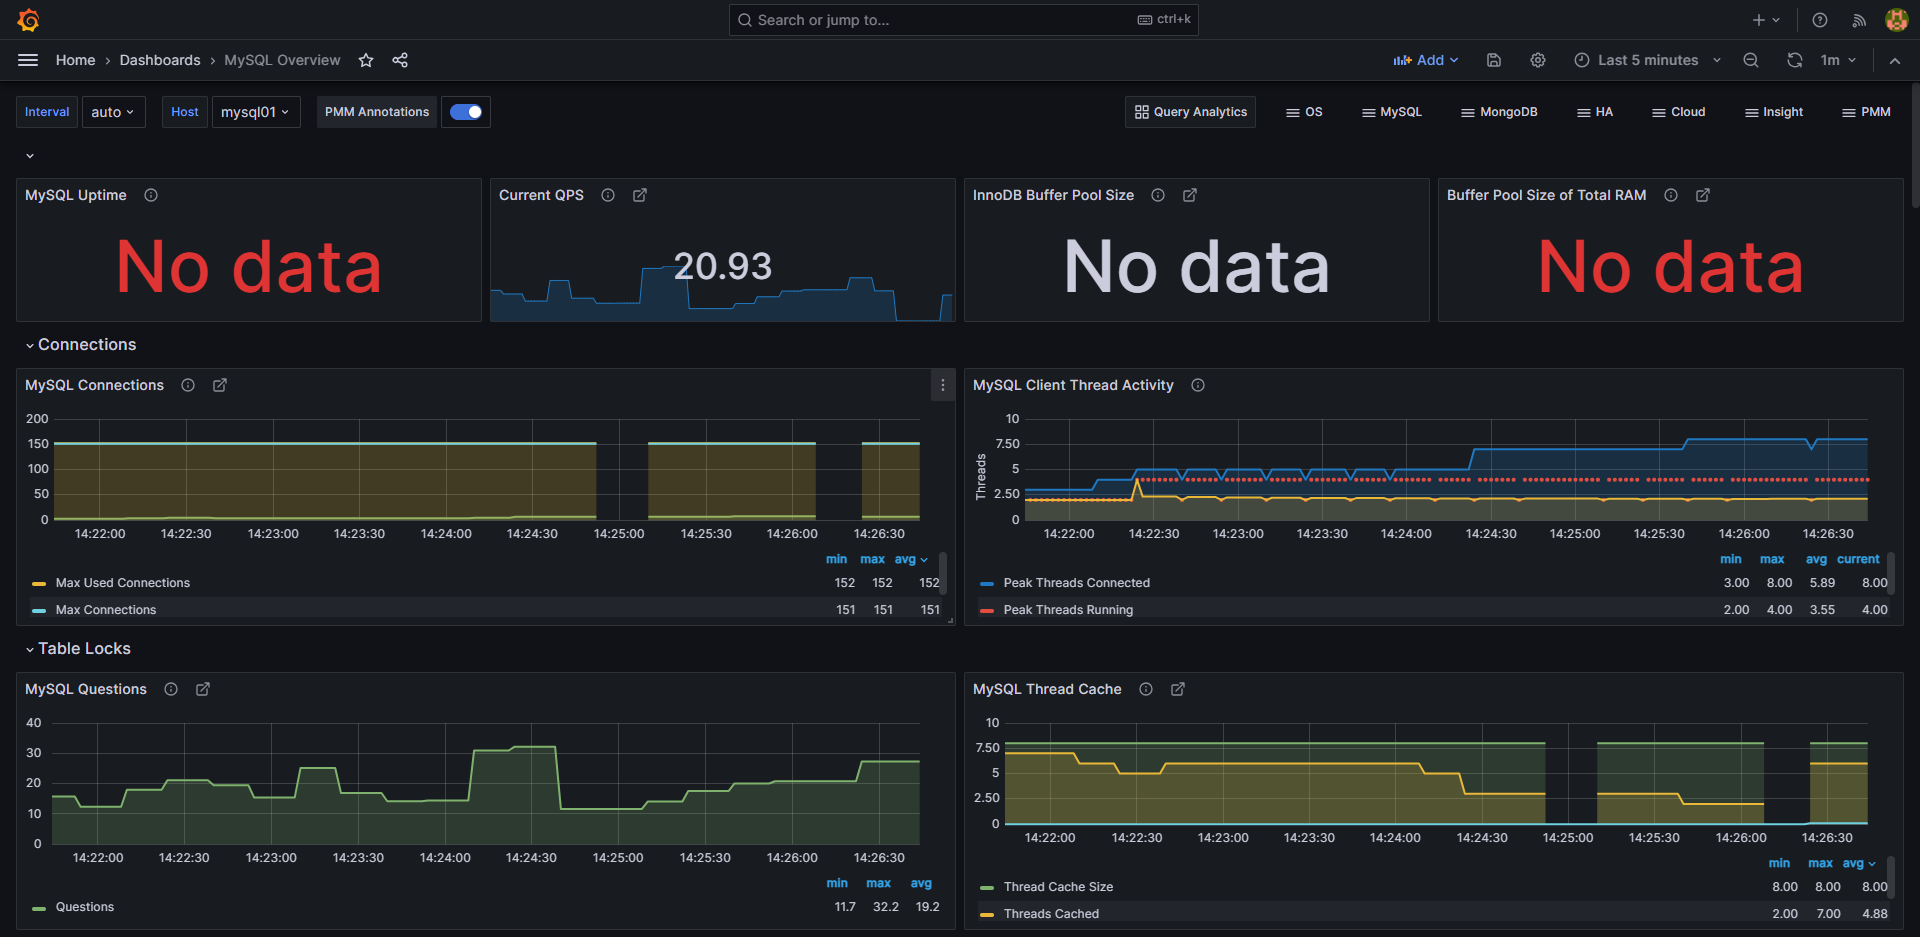Show MySQL Questions info icon

[x=171, y=689]
